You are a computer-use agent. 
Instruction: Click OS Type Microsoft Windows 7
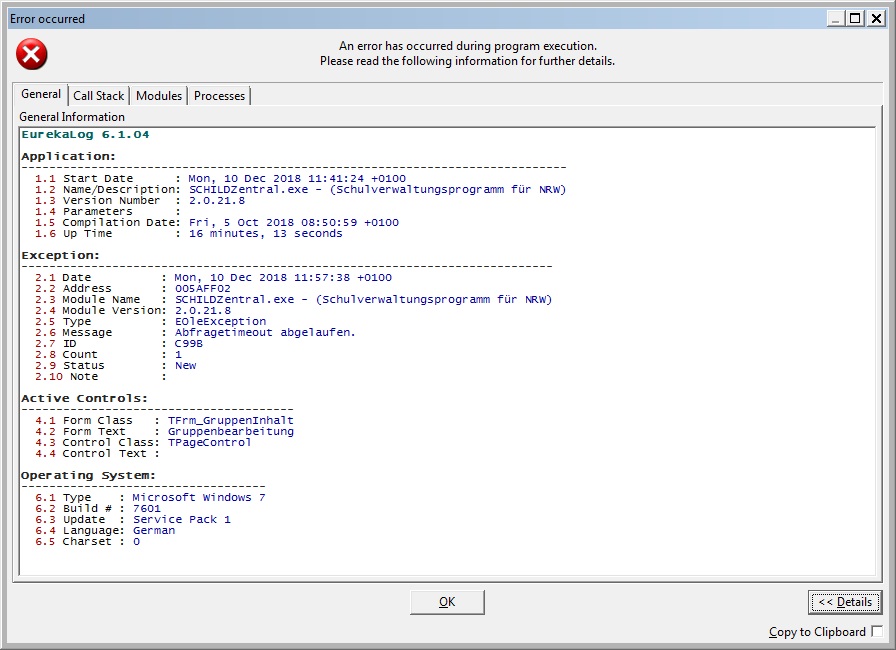pyautogui.click(x=199, y=497)
